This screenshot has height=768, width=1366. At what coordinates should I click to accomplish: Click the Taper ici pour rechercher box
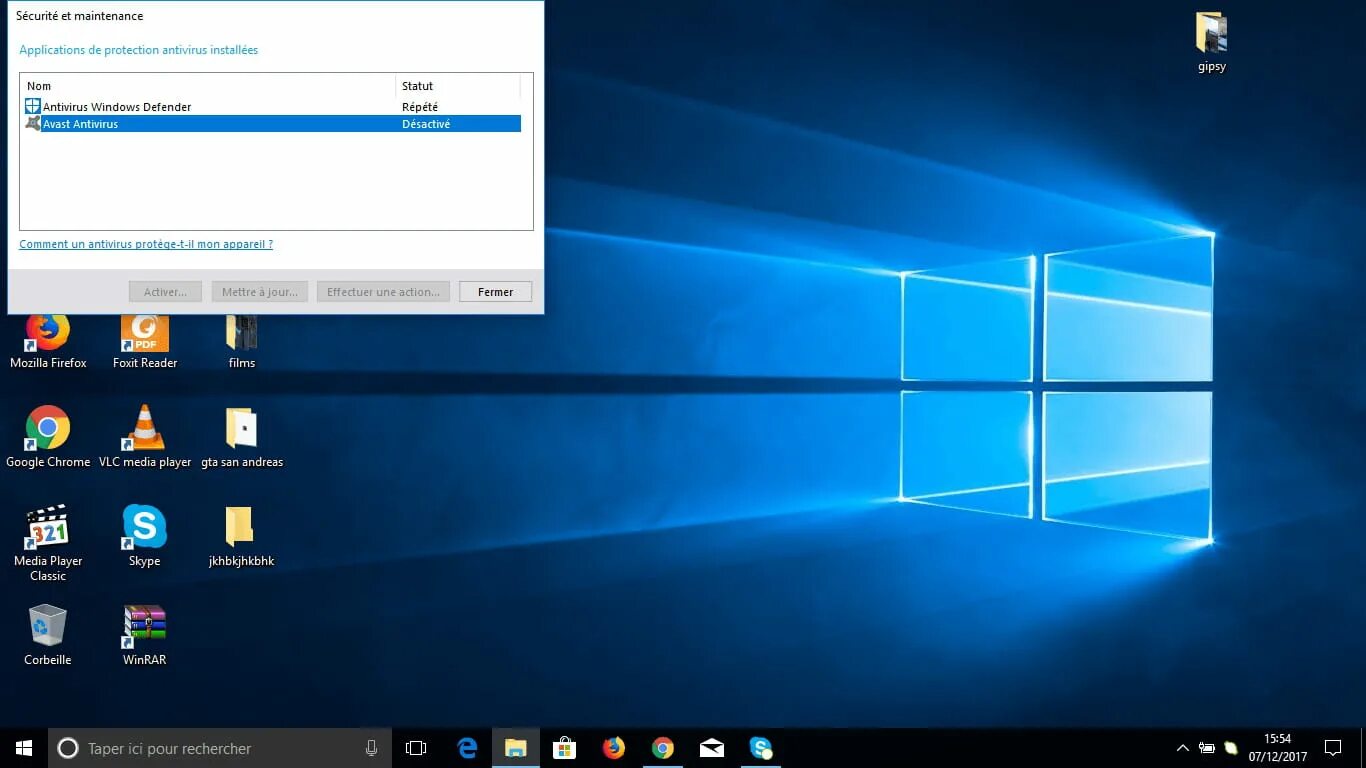(x=220, y=748)
